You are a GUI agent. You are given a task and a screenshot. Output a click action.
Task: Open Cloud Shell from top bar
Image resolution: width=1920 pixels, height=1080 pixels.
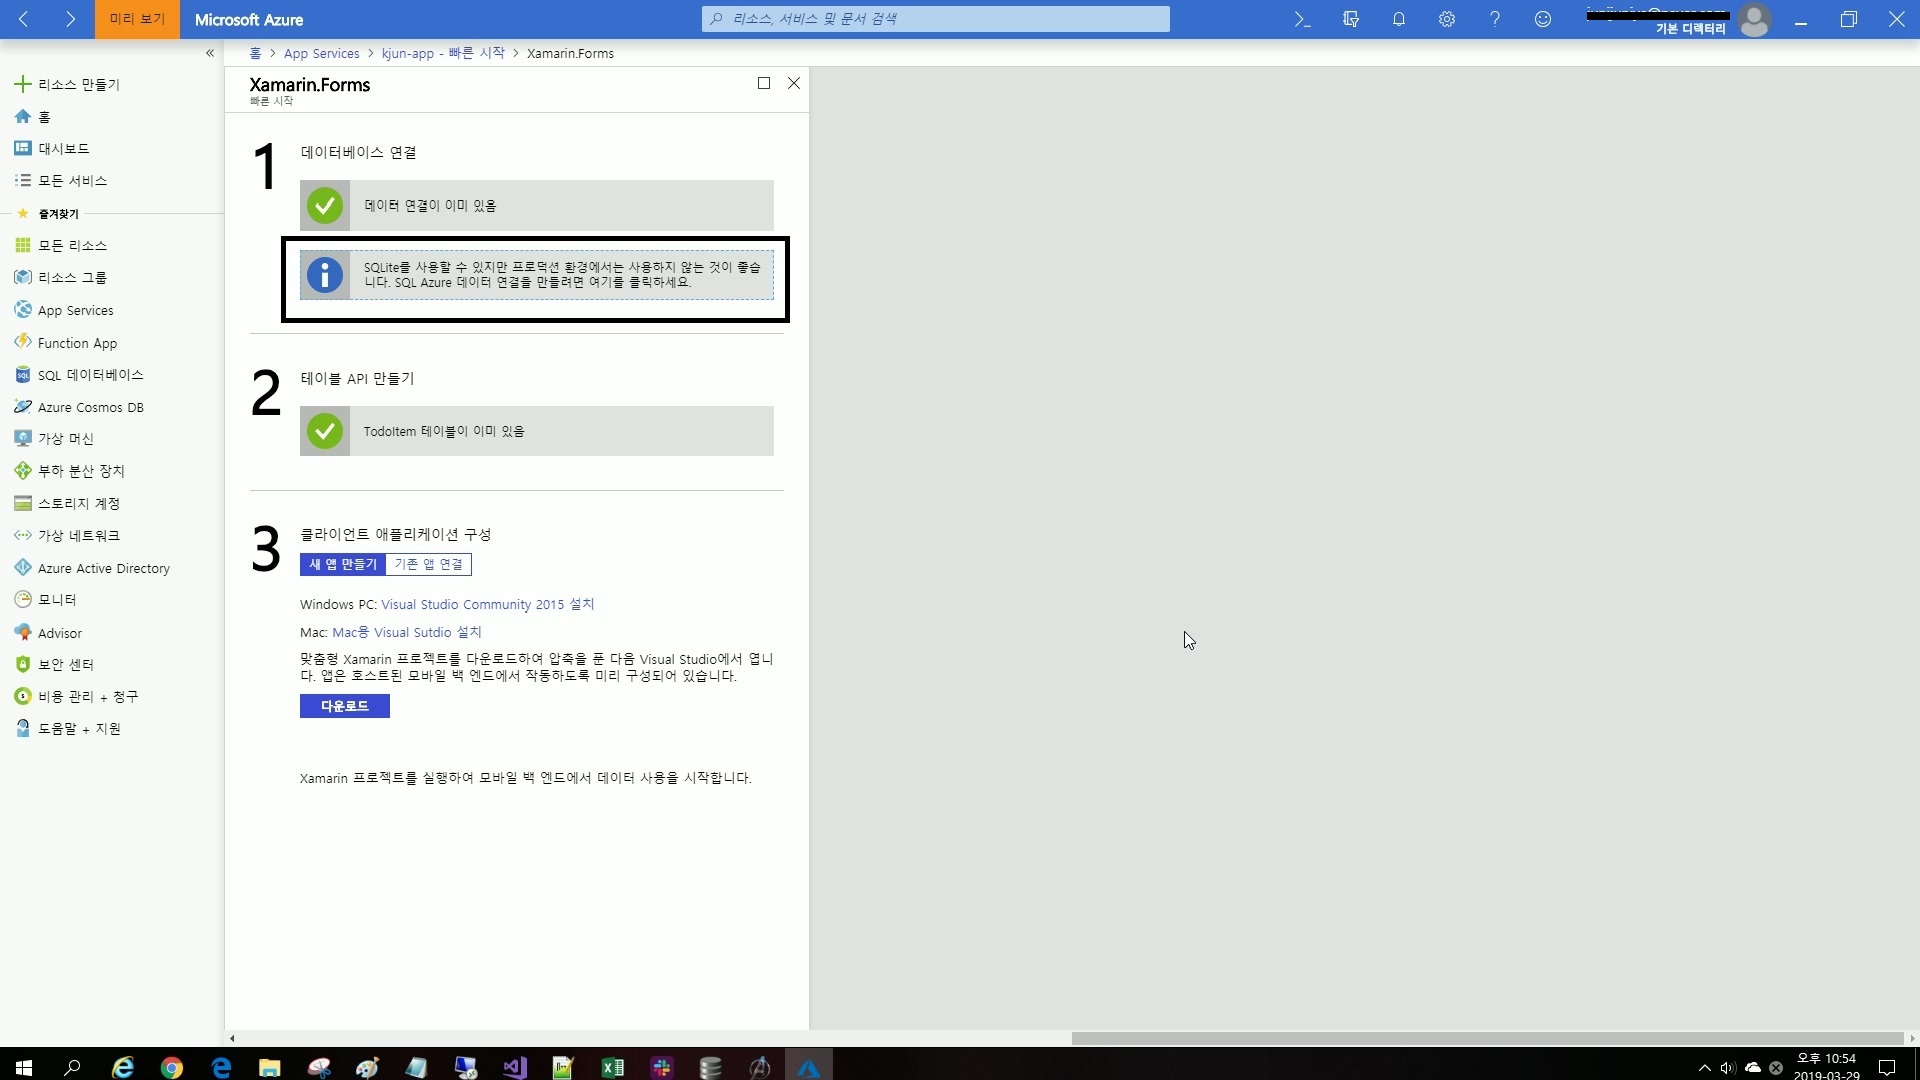pos(1302,19)
